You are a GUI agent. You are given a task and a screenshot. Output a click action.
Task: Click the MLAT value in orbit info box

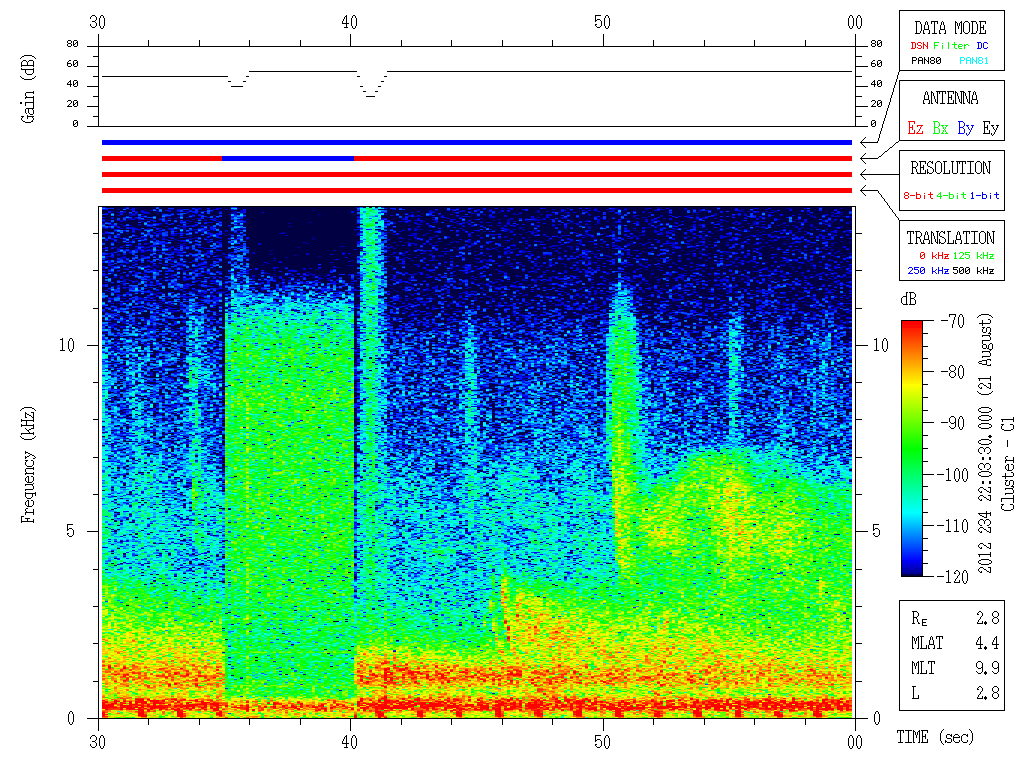coord(987,643)
